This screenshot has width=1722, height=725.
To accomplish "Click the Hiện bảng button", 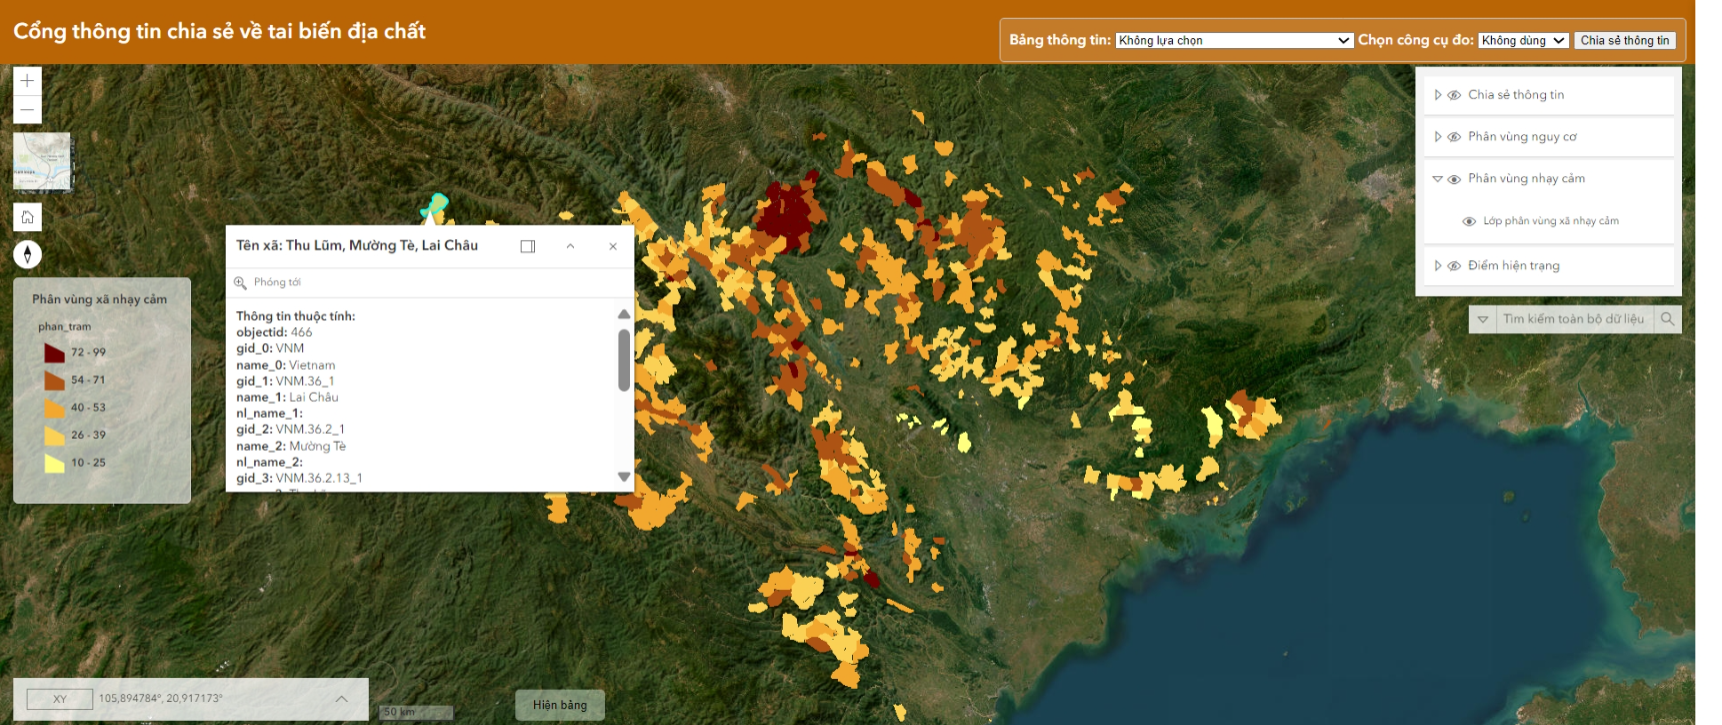I will 560,705.
